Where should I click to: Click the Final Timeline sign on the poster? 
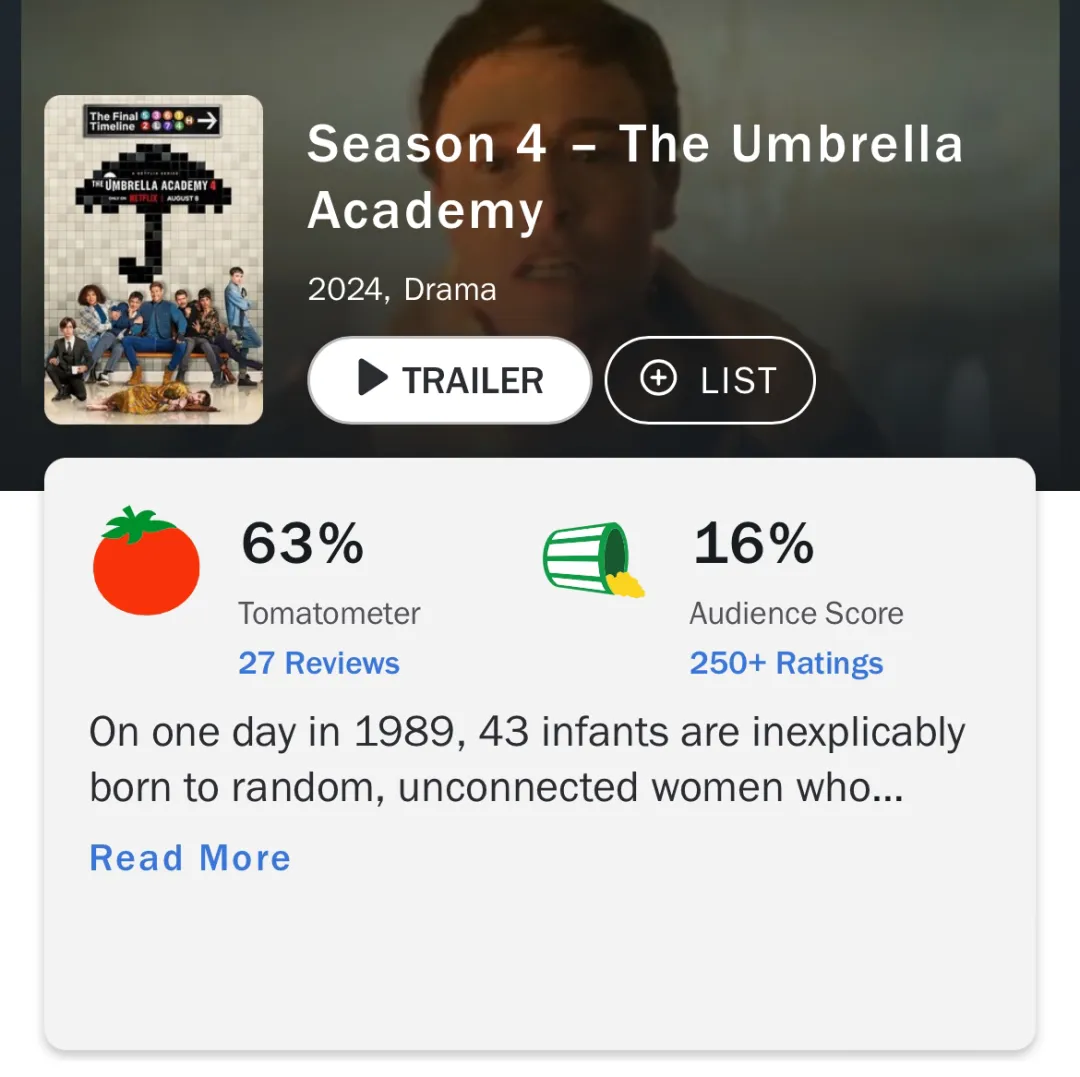click(153, 122)
